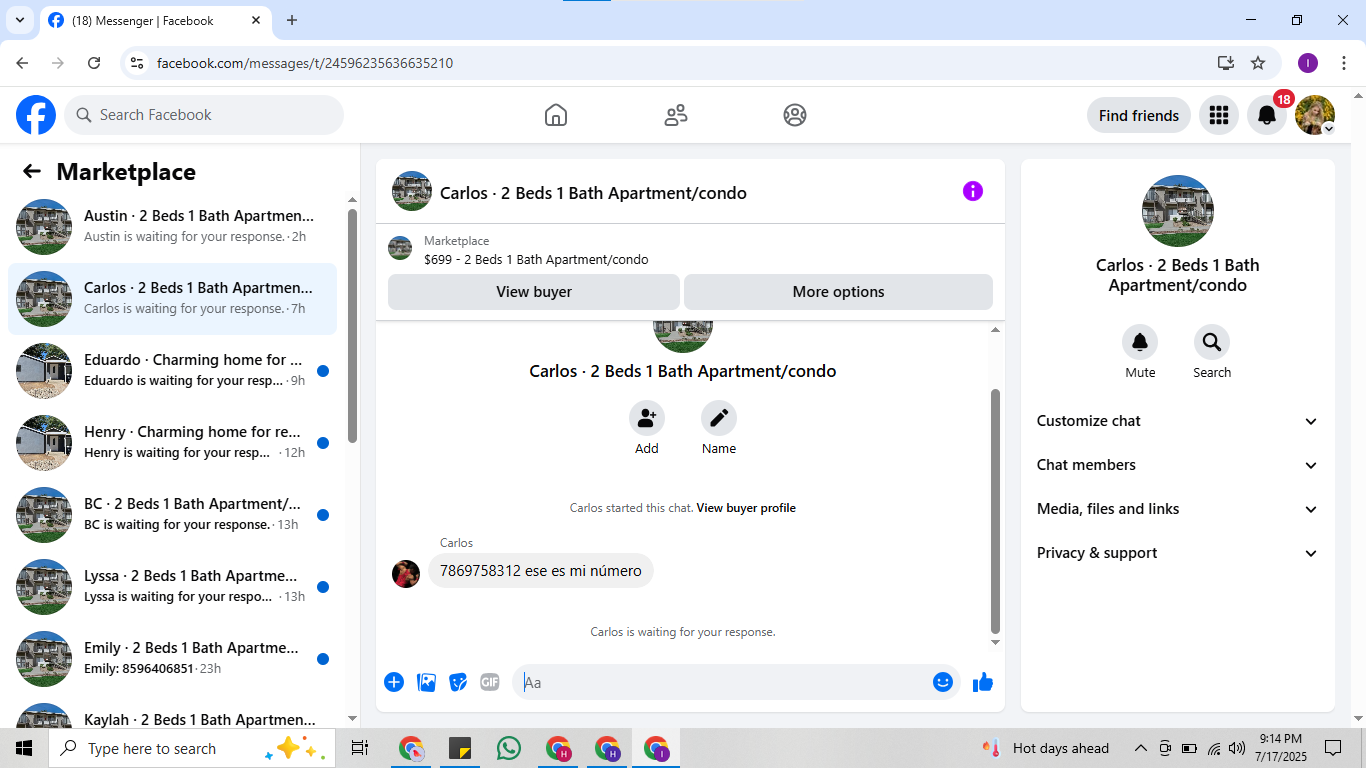Viewport: 1366px width, 768px height.
Task: Open the Groups icon in top navigation
Action: (x=795, y=115)
